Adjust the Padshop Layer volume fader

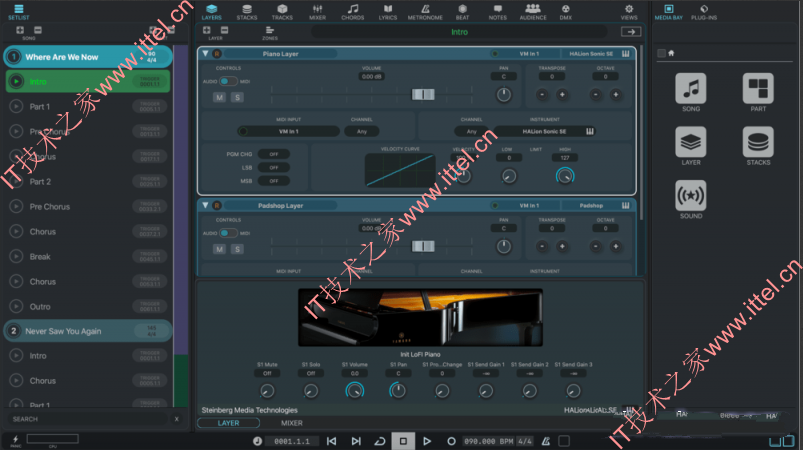[423, 246]
